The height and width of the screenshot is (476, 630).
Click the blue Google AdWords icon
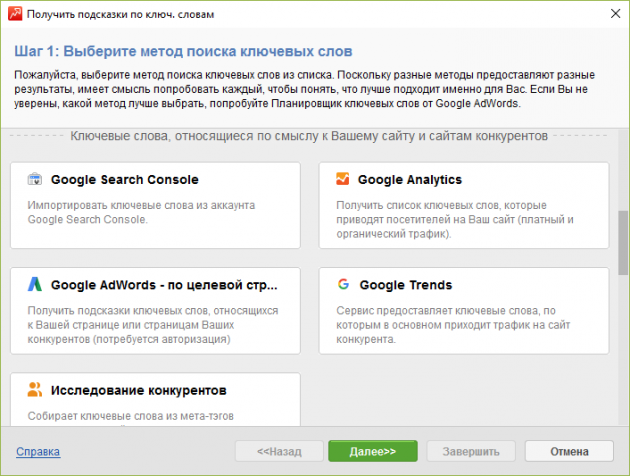coord(34,284)
